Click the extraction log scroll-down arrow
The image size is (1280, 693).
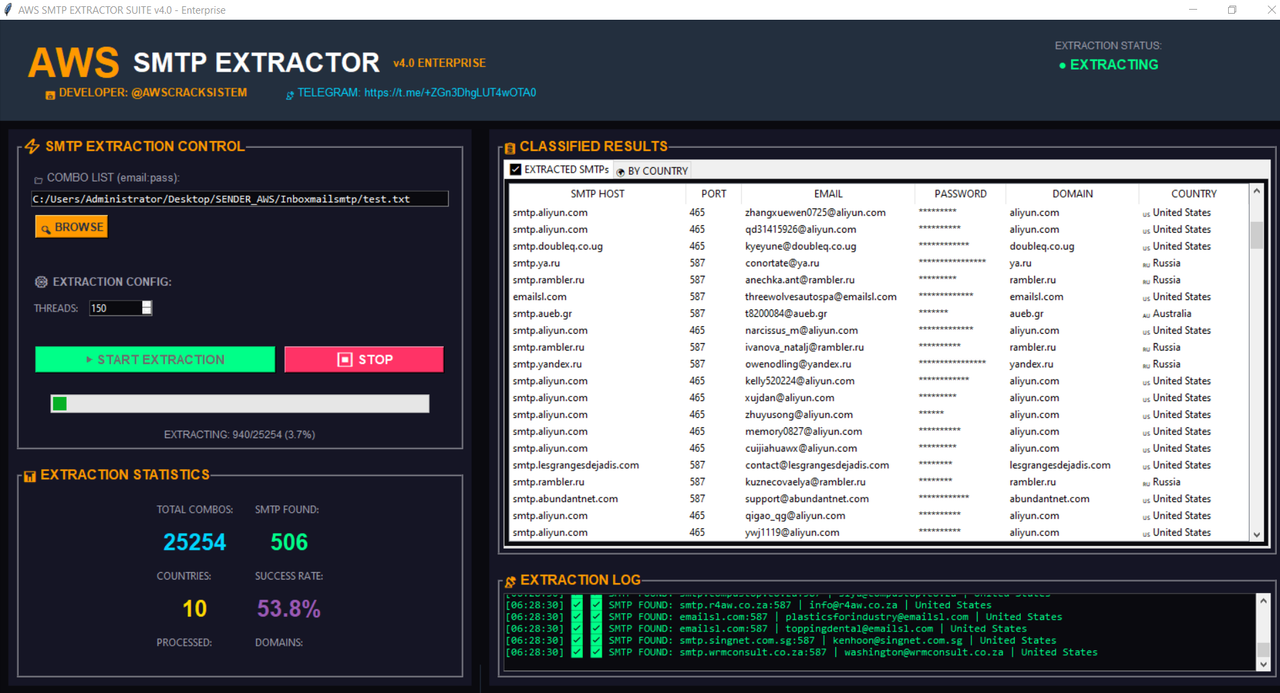point(1264,664)
